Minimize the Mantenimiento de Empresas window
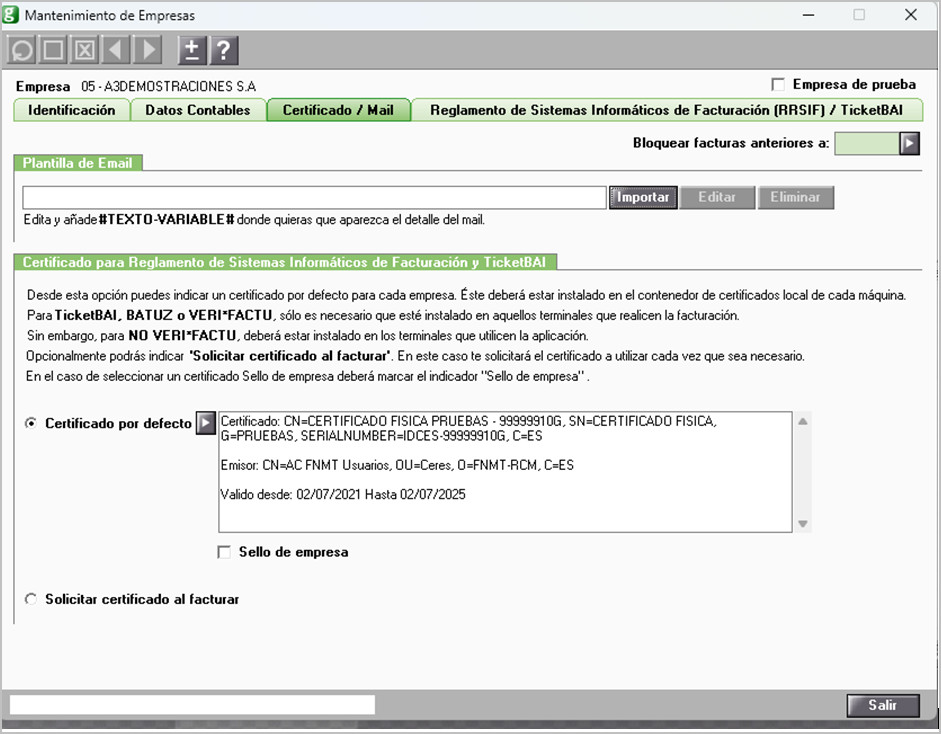The height and width of the screenshot is (734, 941). [x=808, y=15]
